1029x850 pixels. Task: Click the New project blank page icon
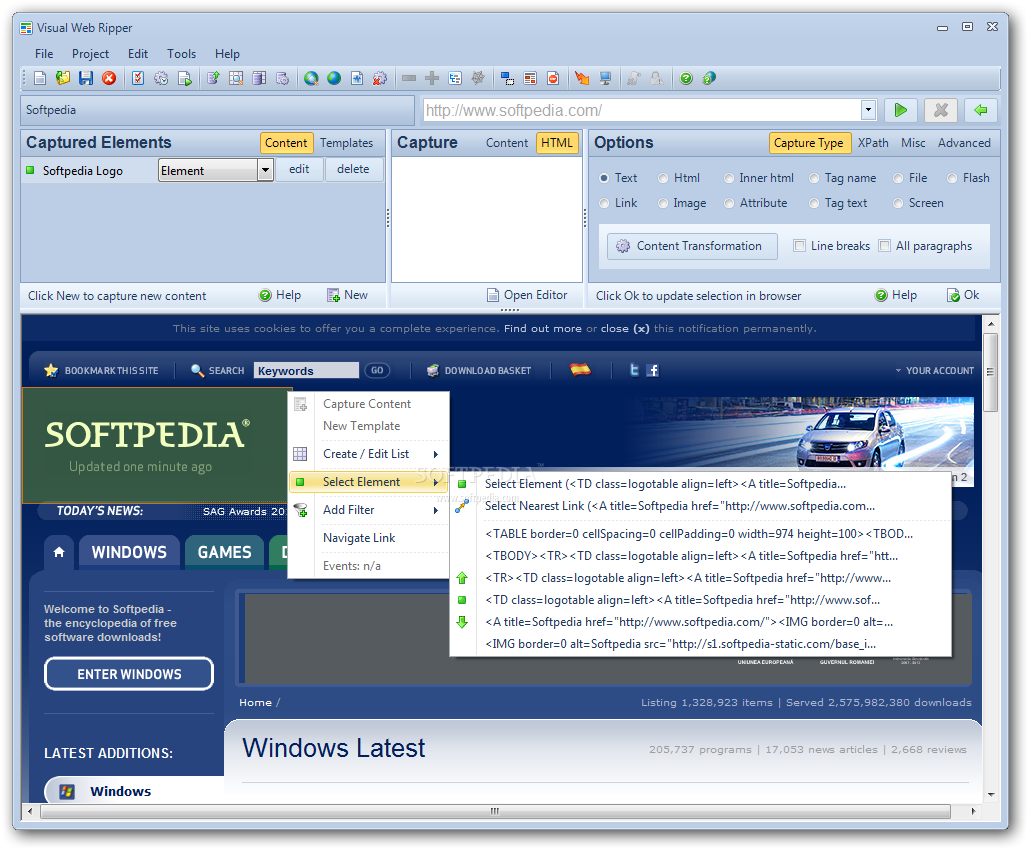point(40,78)
